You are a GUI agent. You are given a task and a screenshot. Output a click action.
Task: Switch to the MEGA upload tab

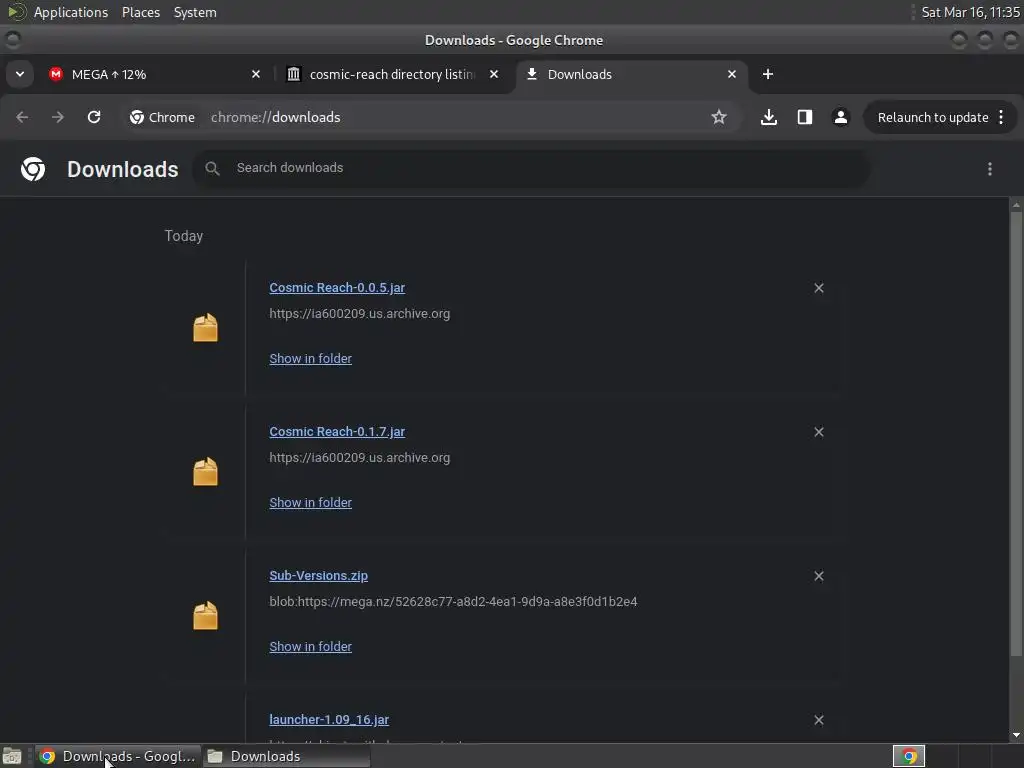(x=153, y=74)
